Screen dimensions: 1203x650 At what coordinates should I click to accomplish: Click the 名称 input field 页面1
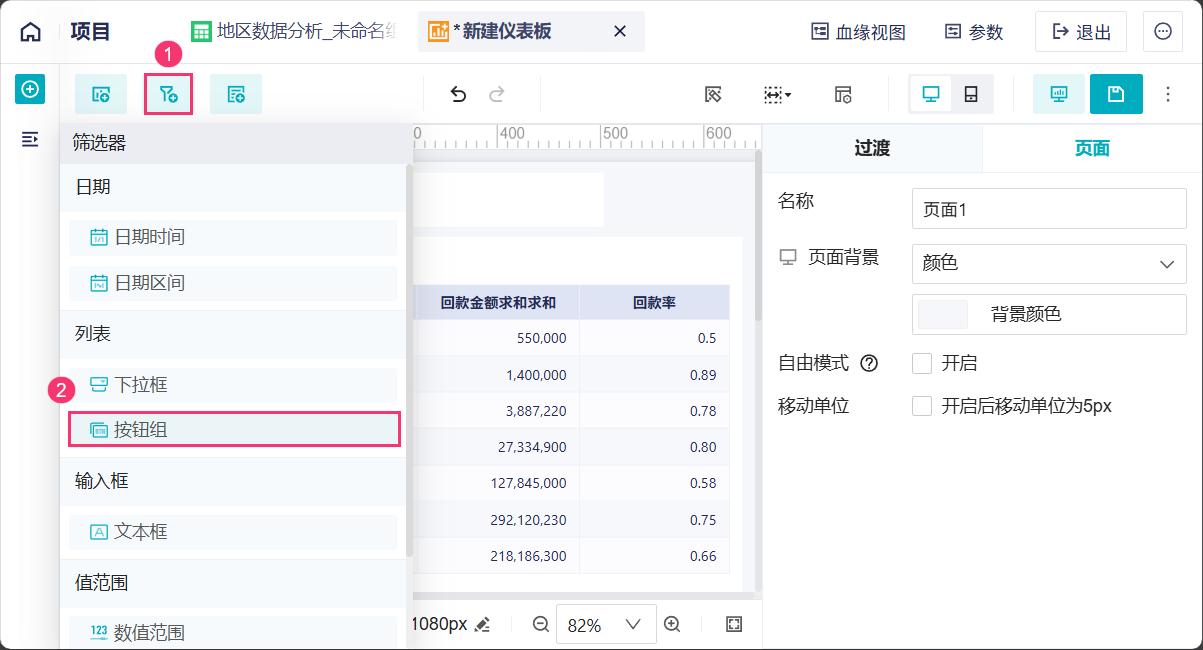[x=1049, y=210]
